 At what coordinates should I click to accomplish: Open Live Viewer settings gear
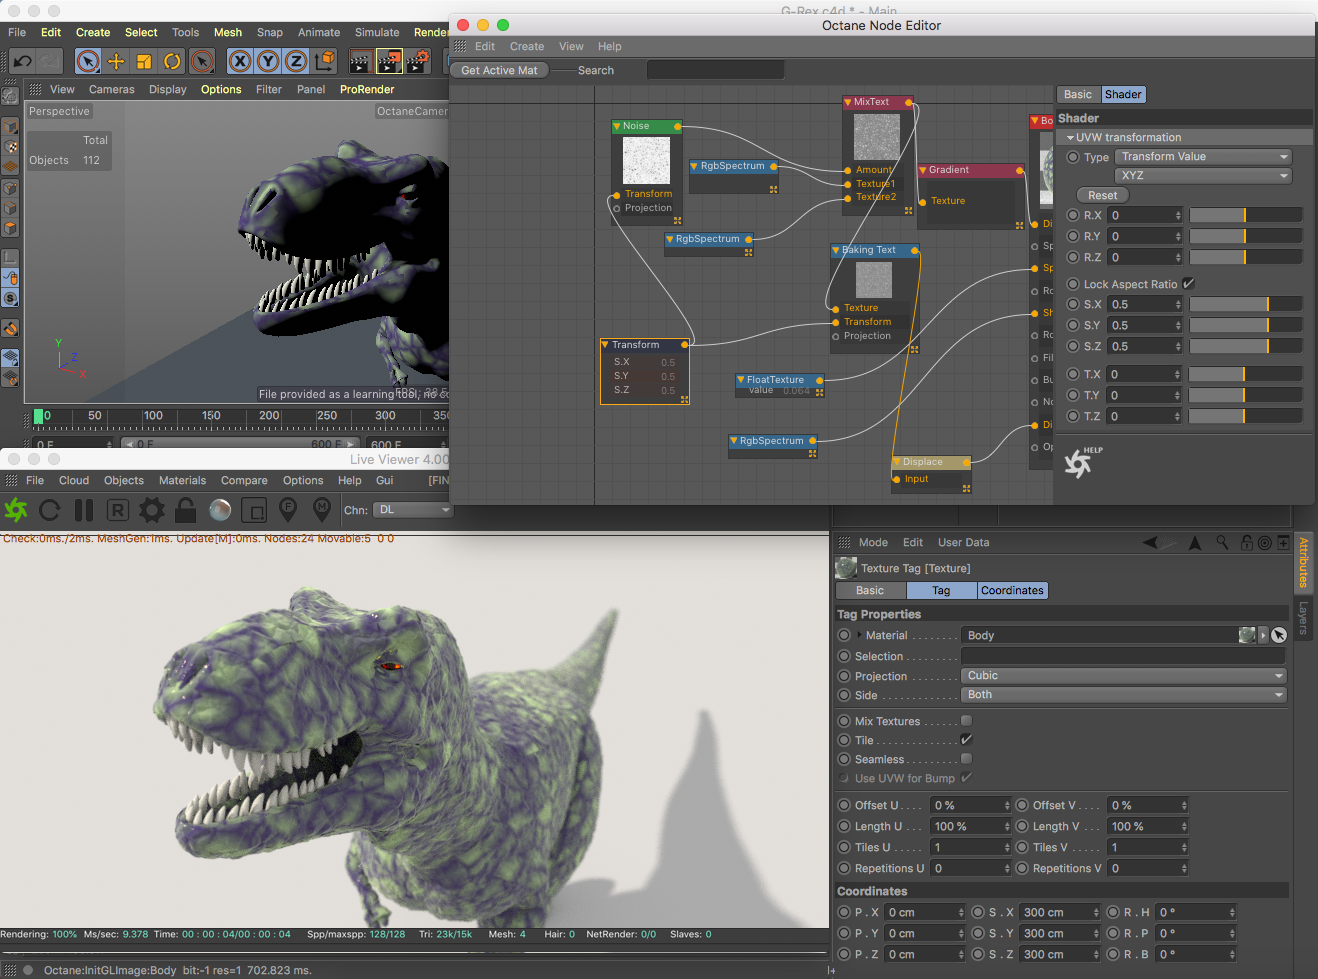click(152, 511)
